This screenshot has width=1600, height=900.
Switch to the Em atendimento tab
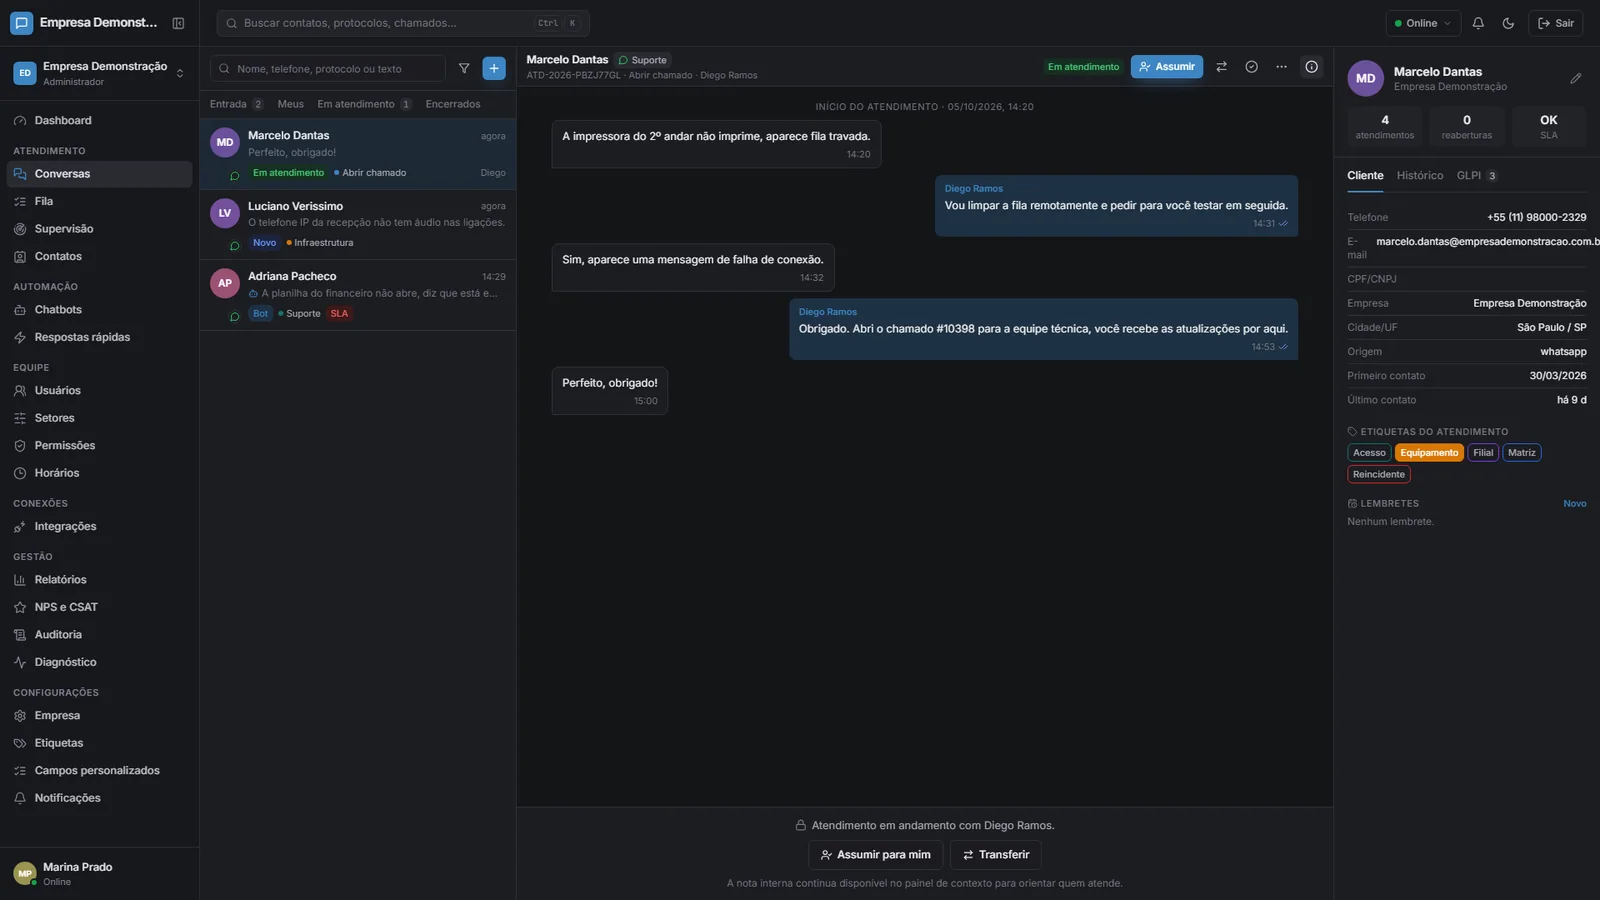[x=364, y=104]
